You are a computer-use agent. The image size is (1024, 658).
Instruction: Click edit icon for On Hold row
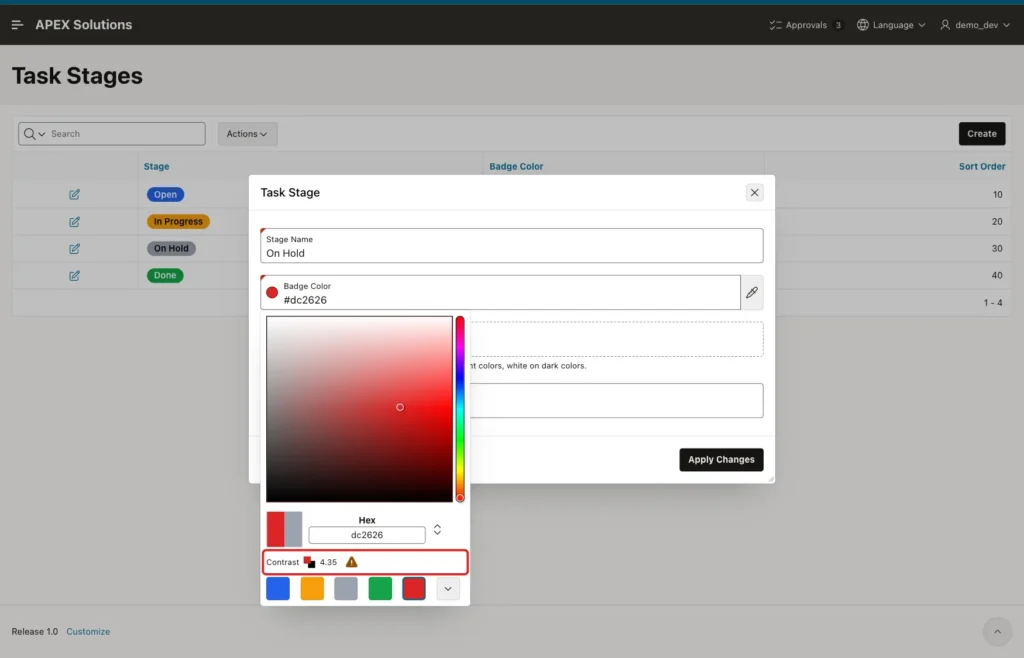tap(74, 249)
